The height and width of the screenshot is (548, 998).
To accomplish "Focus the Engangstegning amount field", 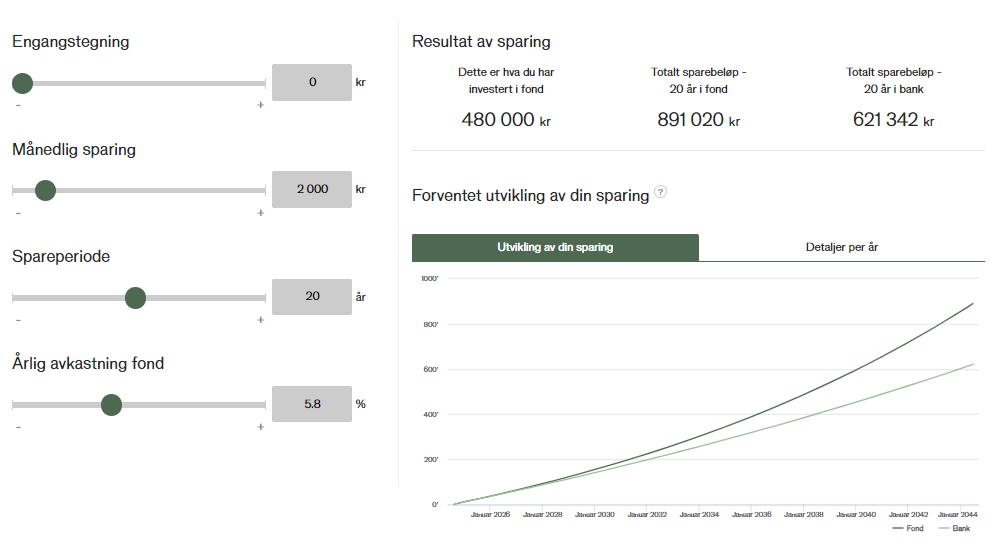I will coord(312,82).
